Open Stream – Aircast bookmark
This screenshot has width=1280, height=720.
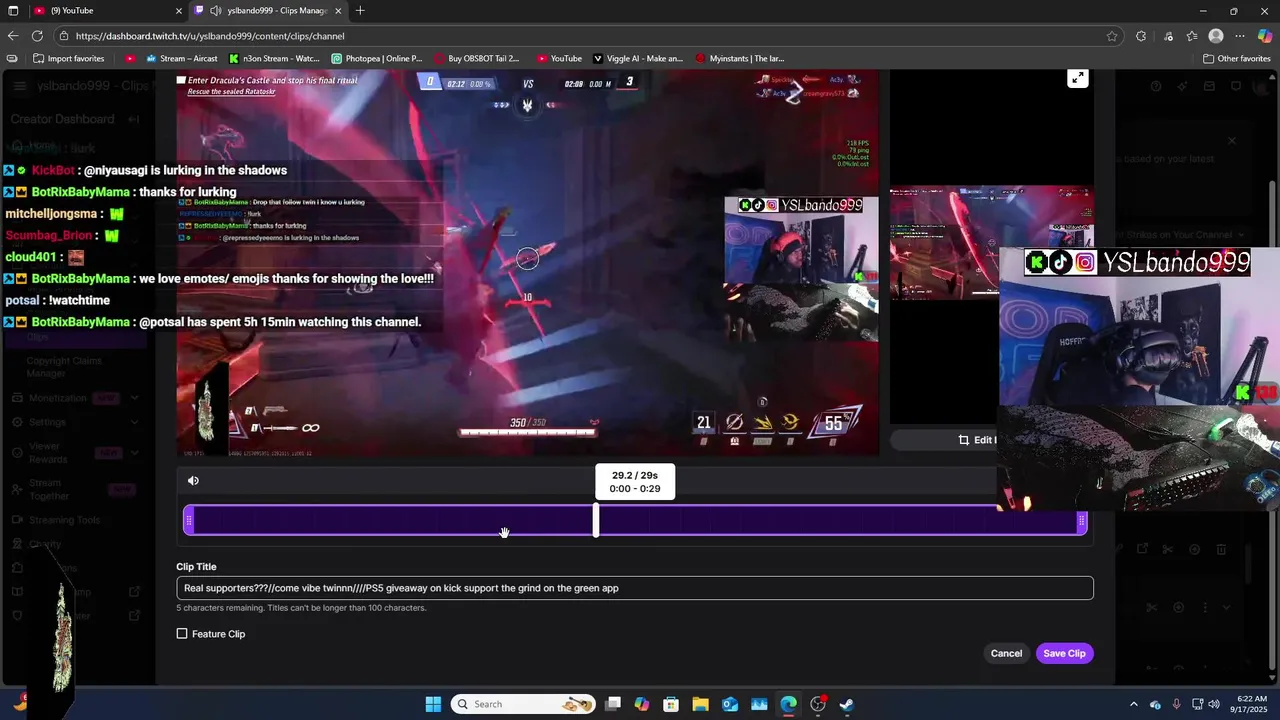click(181, 58)
